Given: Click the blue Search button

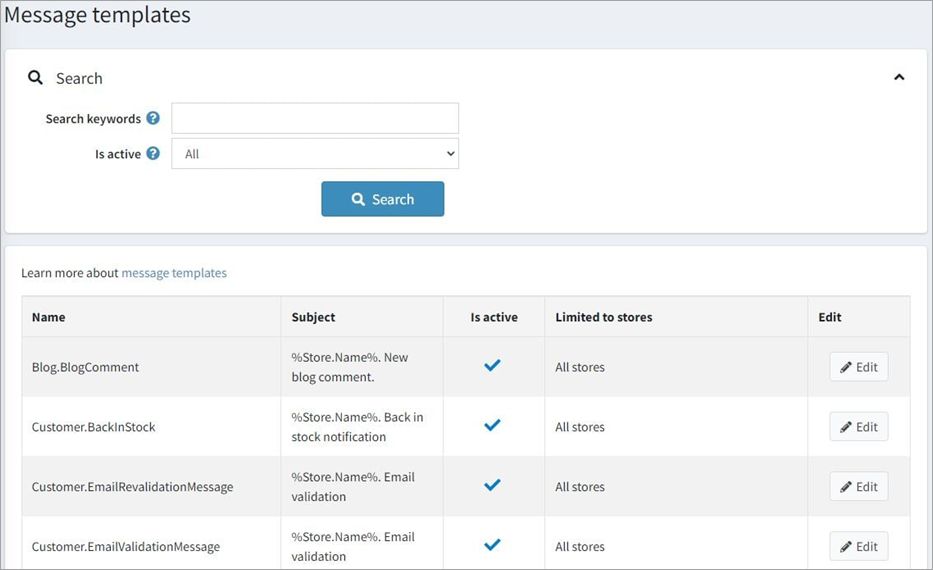Looking at the screenshot, I should [382, 199].
